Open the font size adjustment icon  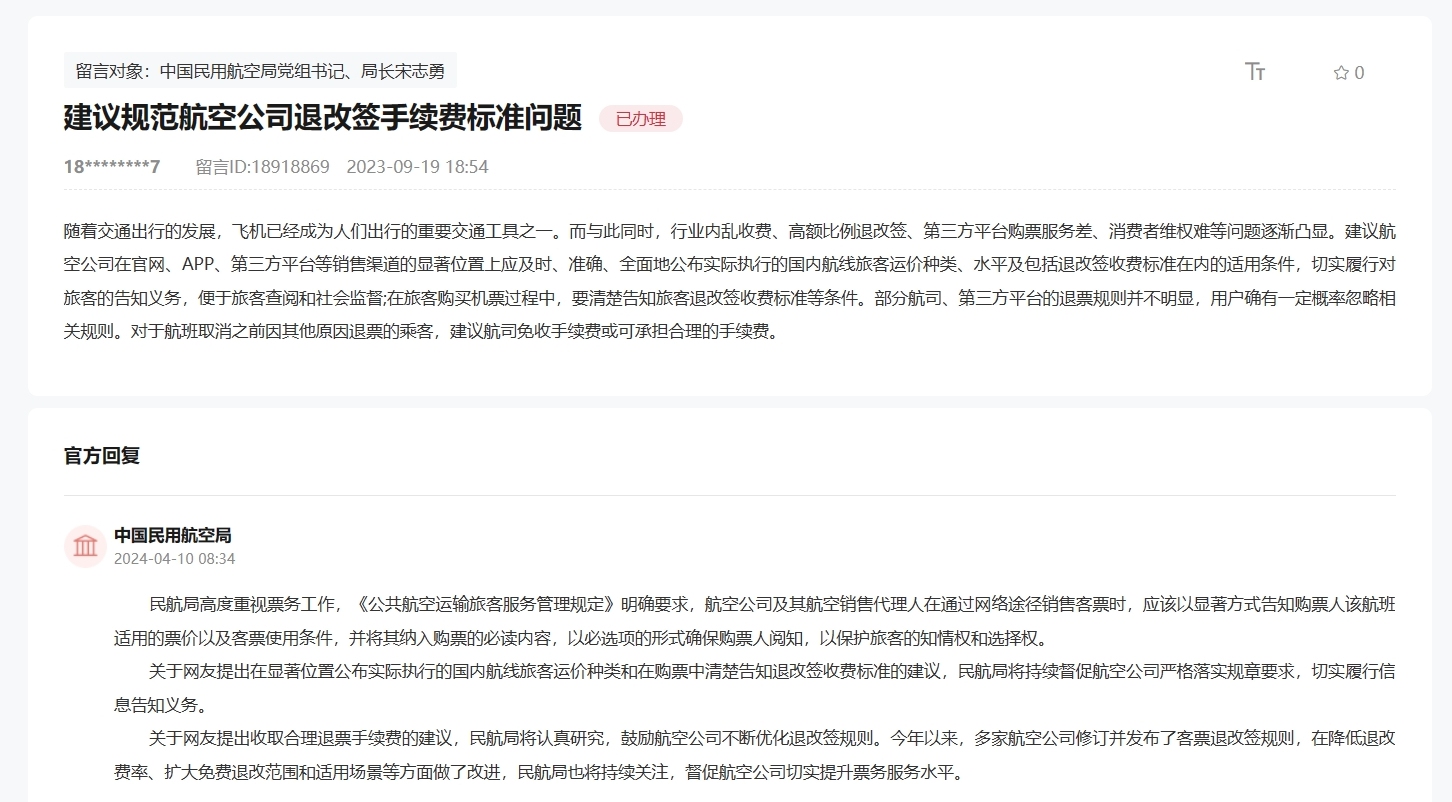coord(1255,71)
